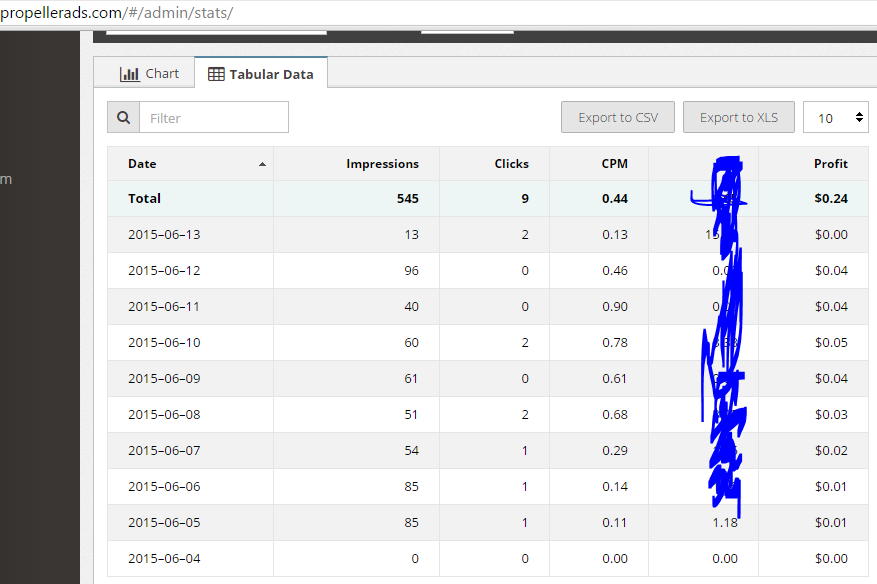
Task: Select the 2015-06-04 date cell
Action: tap(164, 559)
